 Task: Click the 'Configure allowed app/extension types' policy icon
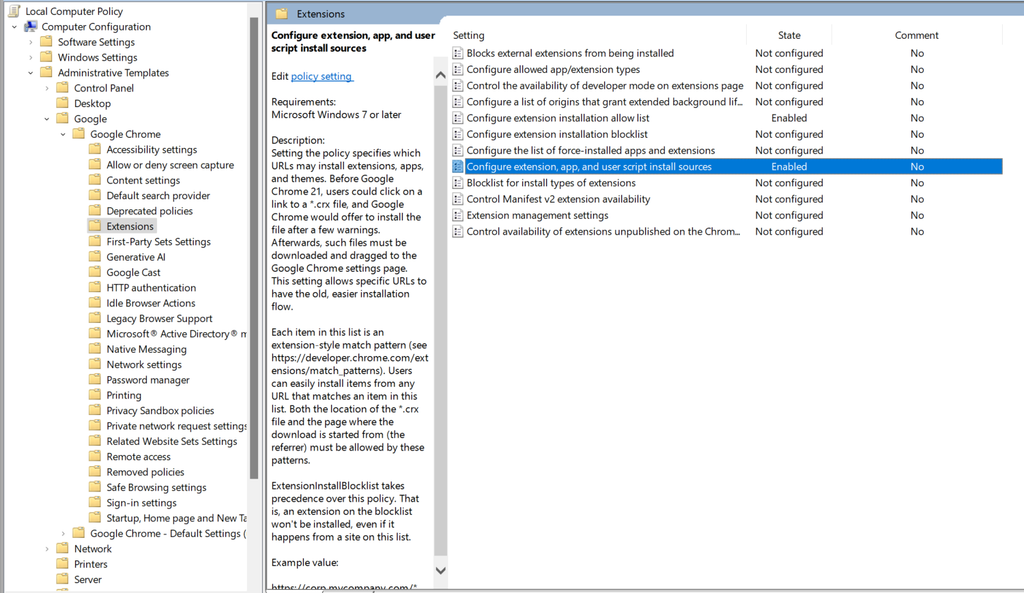458,69
